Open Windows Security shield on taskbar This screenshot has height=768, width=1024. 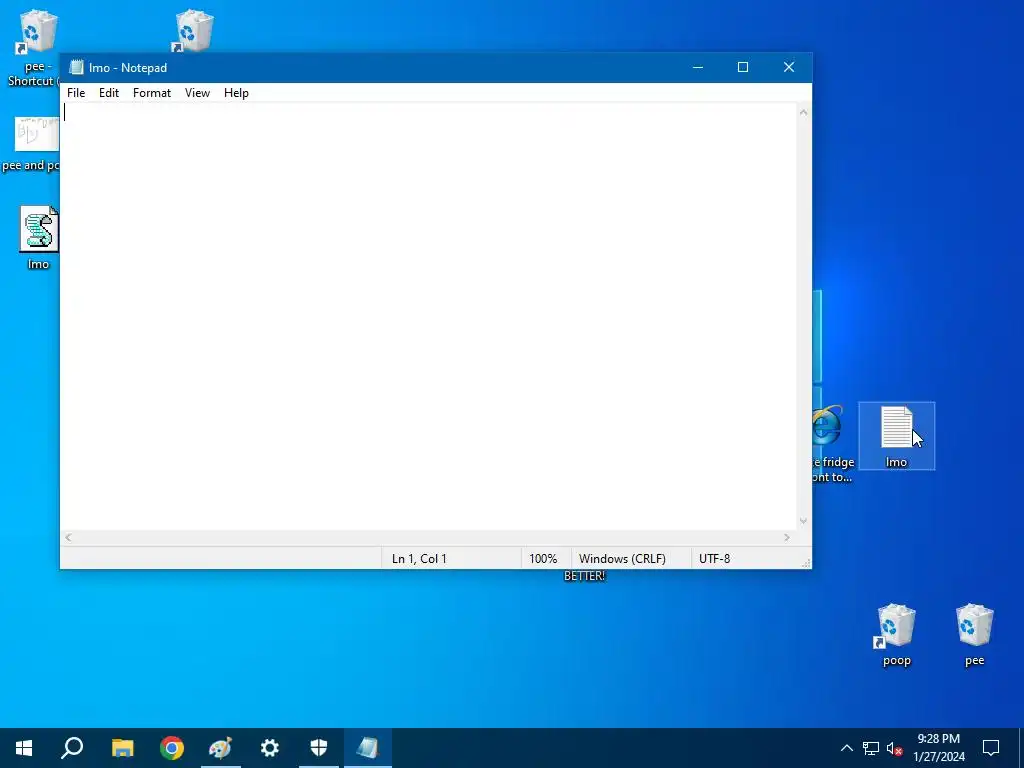click(319, 748)
